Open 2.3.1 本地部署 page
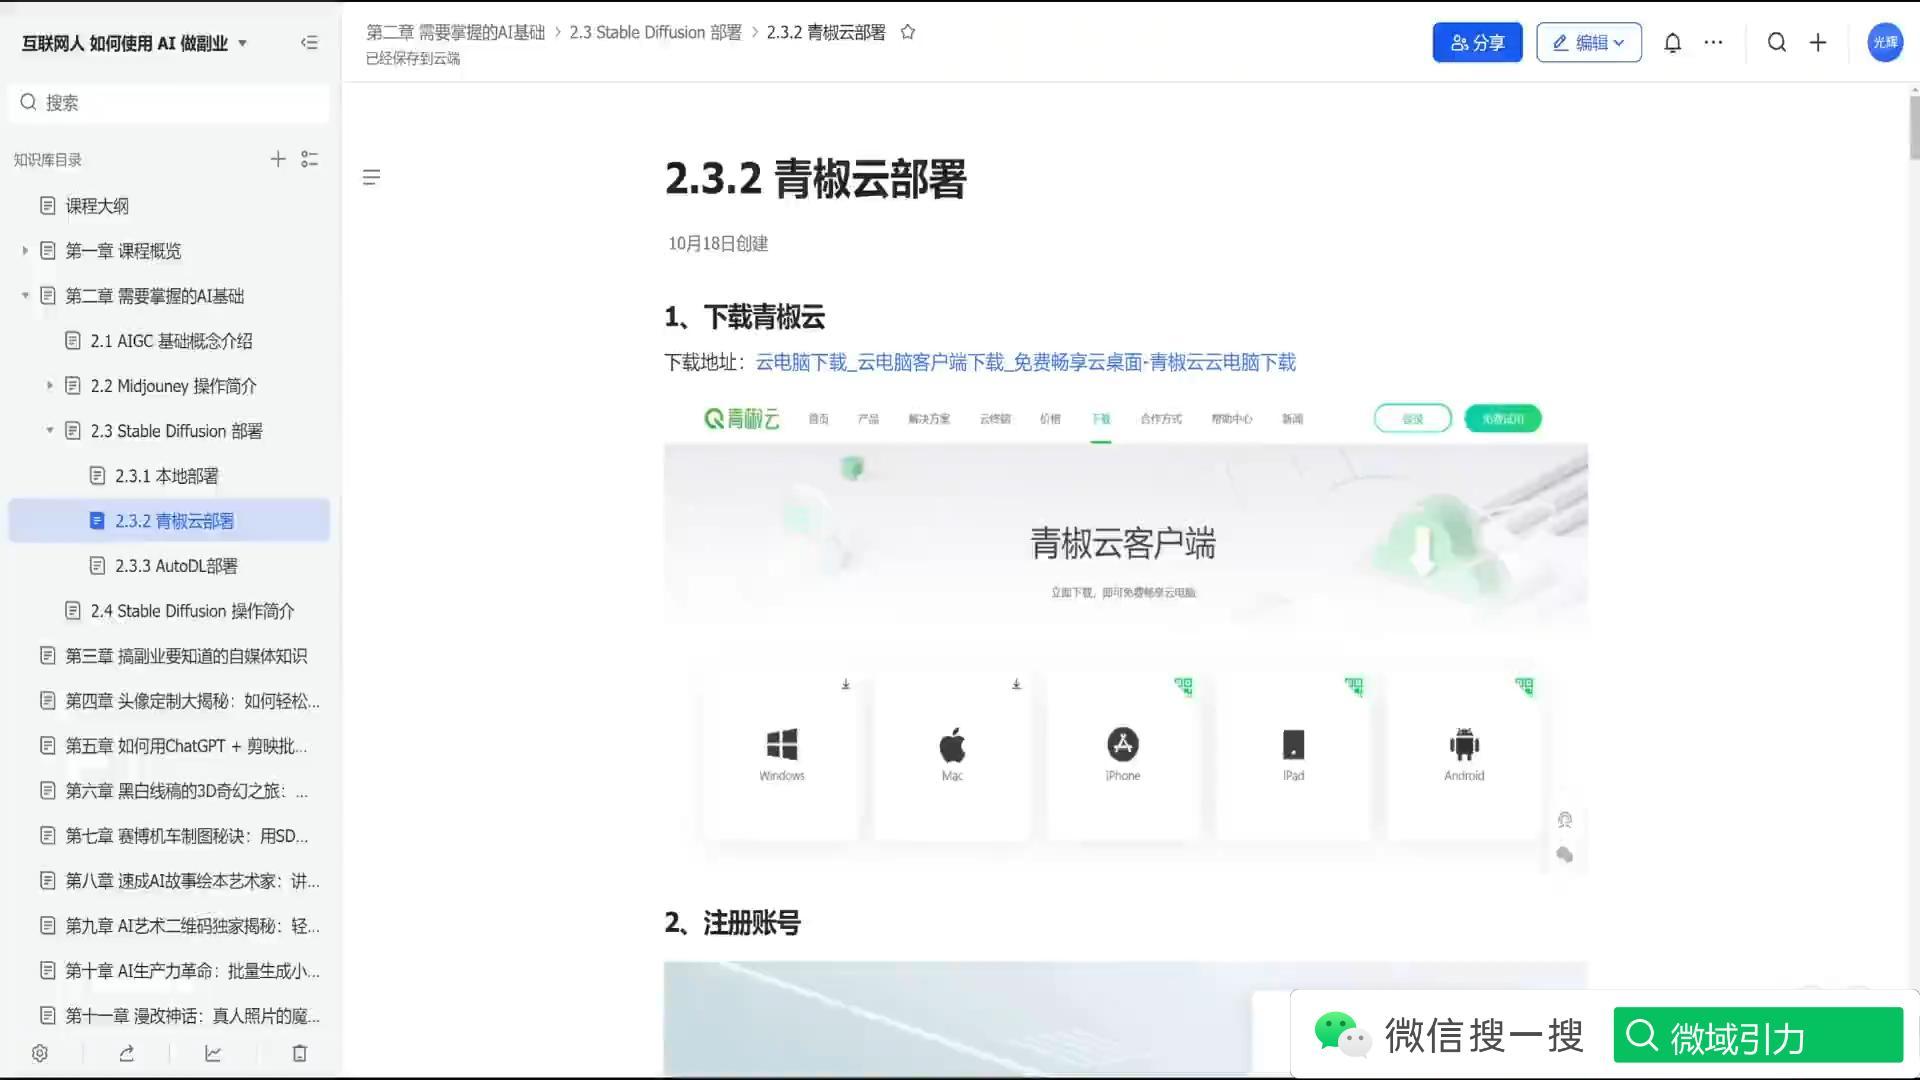This screenshot has height=1080, width=1920. [x=169, y=476]
